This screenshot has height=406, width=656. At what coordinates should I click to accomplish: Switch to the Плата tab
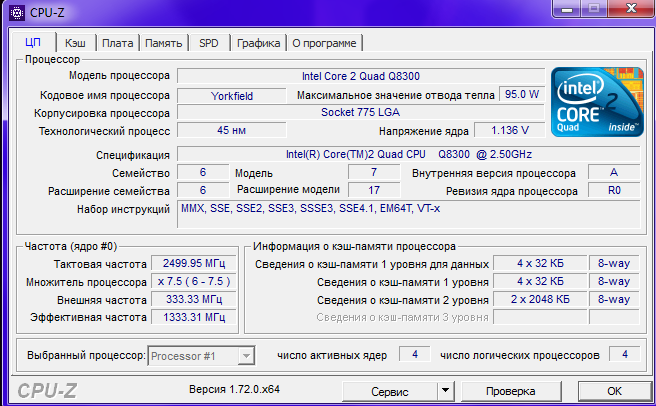pyautogui.click(x=118, y=43)
